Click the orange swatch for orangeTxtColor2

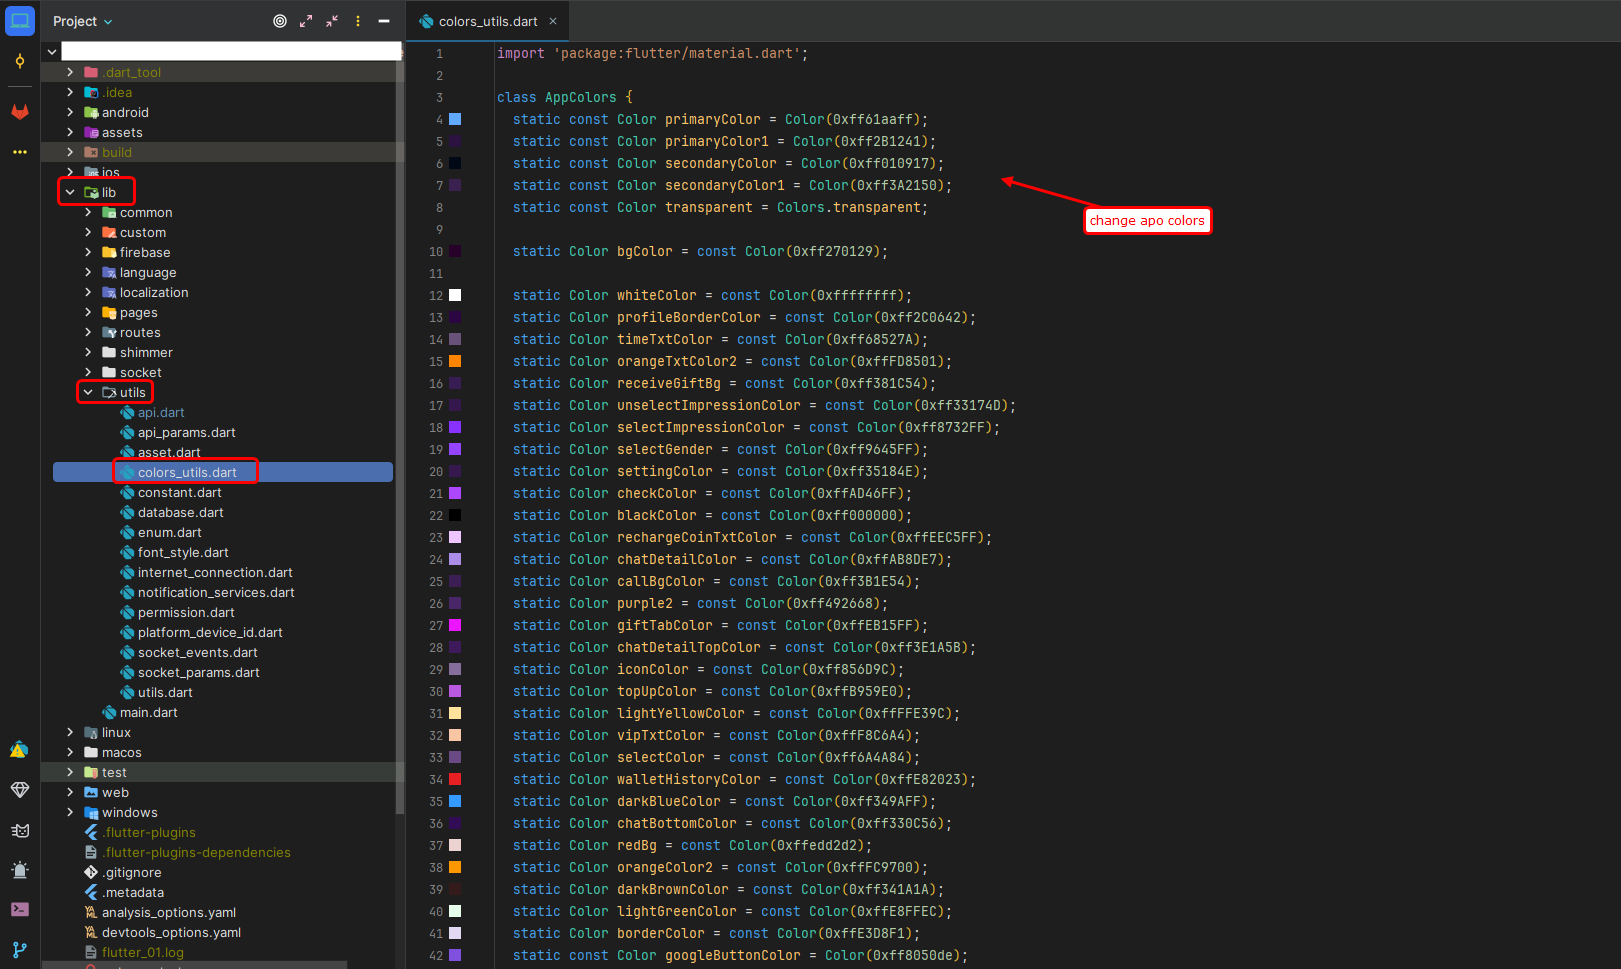(x=455, y=361)
